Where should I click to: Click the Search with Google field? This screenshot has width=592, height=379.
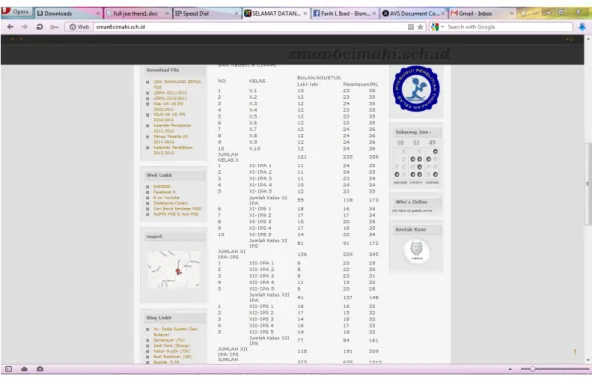(509, 27)
